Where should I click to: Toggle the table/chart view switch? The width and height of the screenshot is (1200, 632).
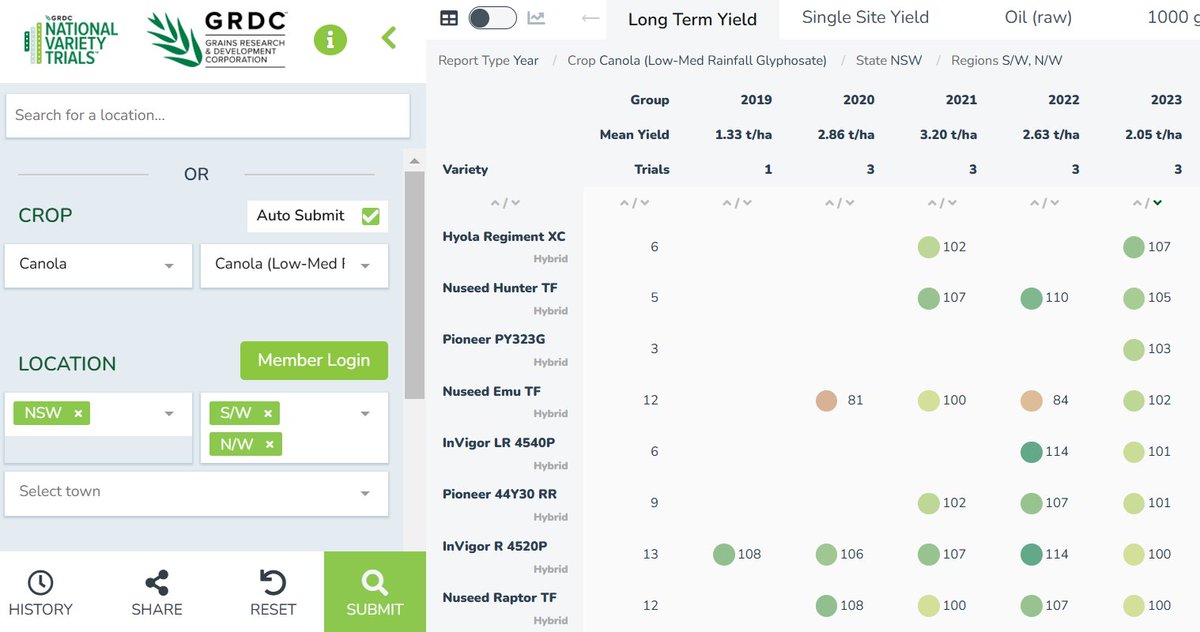tap(492, 17)
